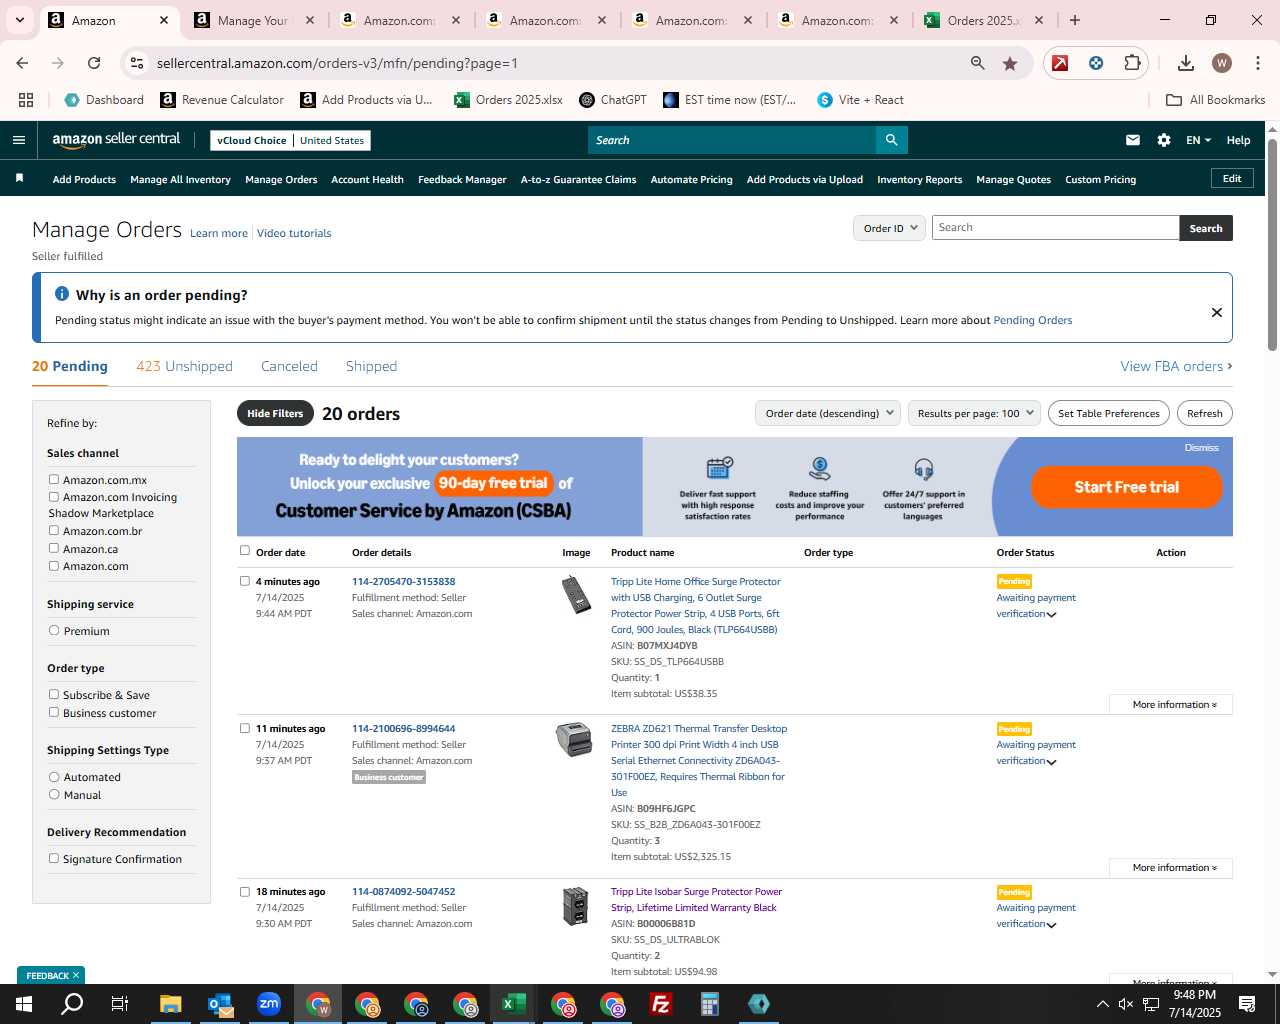The width and height of the screenshot is (1280, 1024).
Task: Switch to the 423 Unshipped tab
Action: [184, 366]
